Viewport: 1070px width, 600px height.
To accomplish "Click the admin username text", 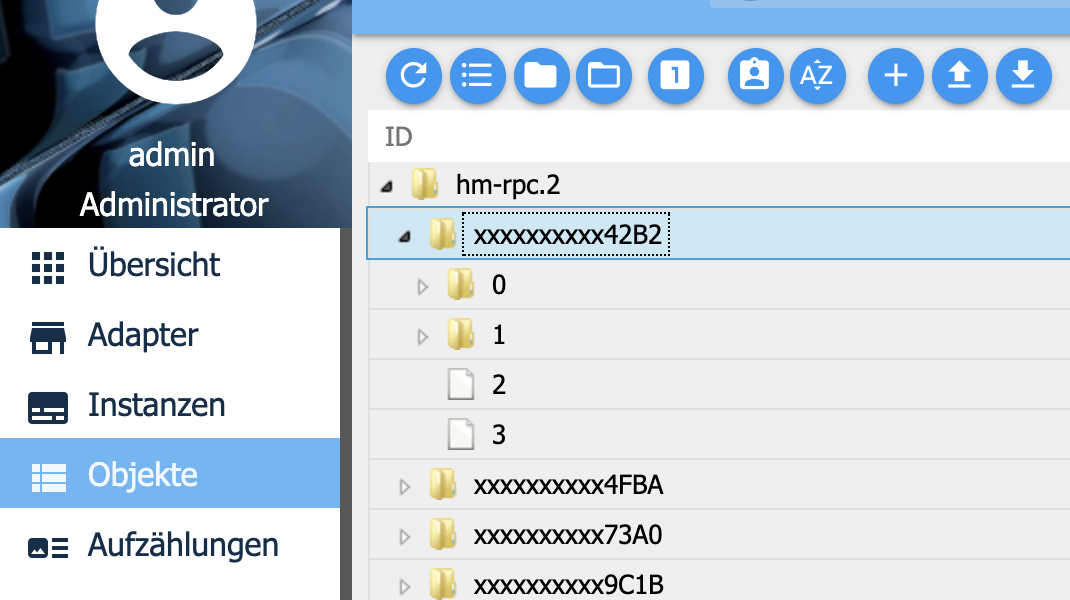I will (x=171, y=155).
